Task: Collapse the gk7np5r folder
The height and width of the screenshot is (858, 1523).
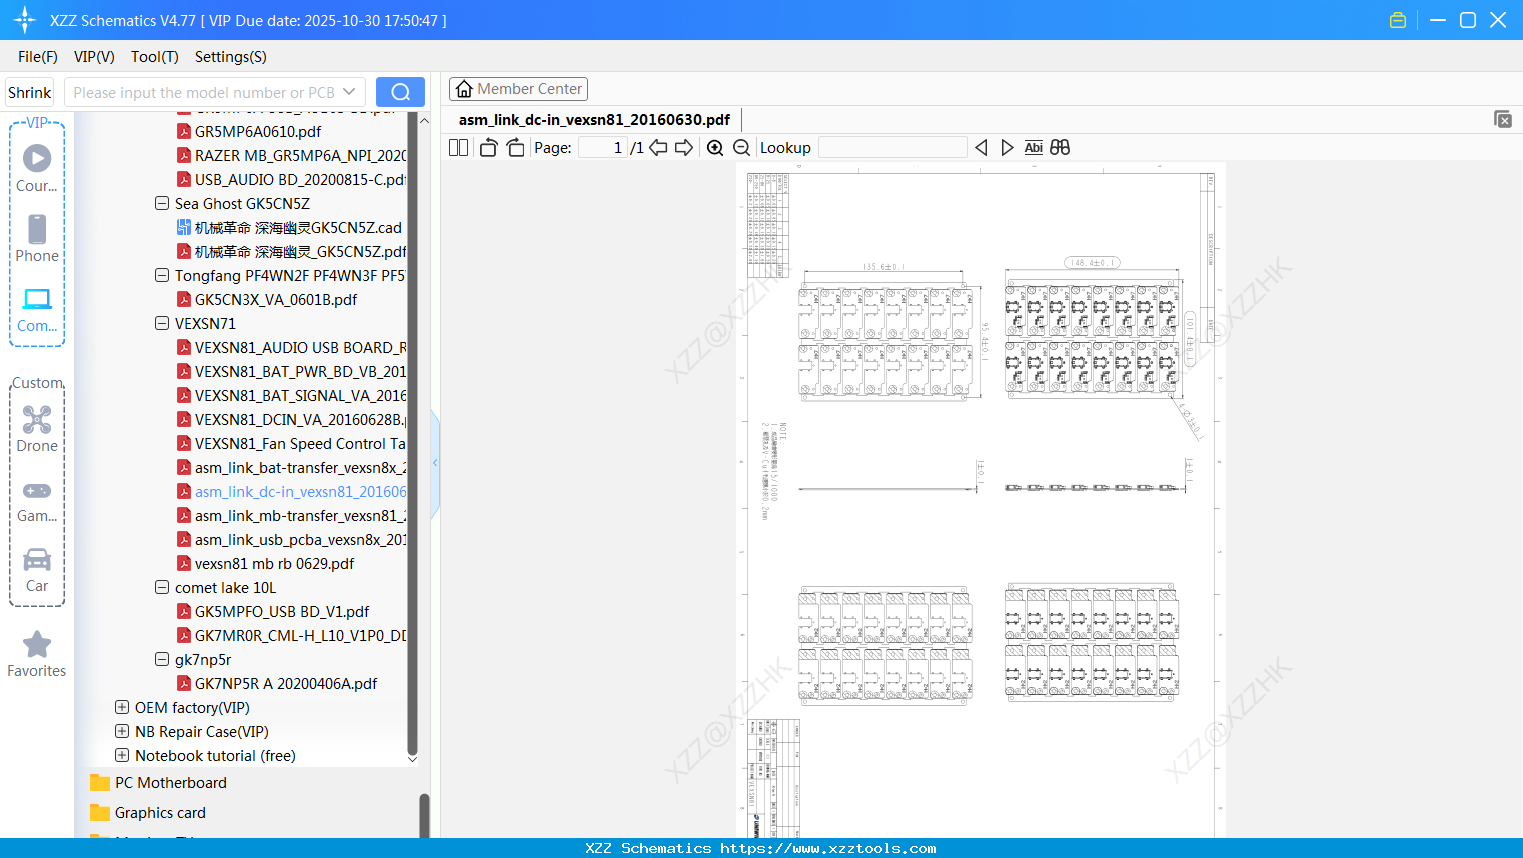Action: click(x=162, y=659)
